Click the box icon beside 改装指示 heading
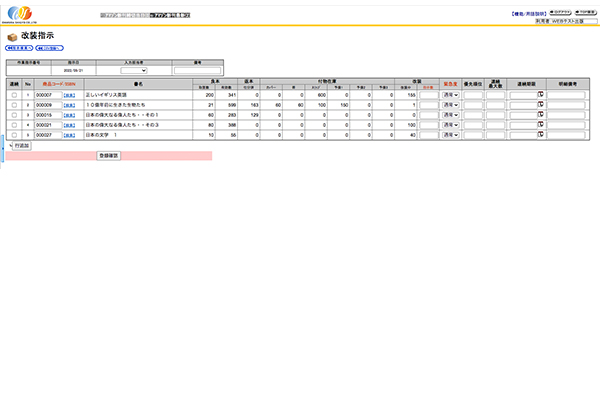Viewport: 600px width, 400px height. click(x=12, y=35)
